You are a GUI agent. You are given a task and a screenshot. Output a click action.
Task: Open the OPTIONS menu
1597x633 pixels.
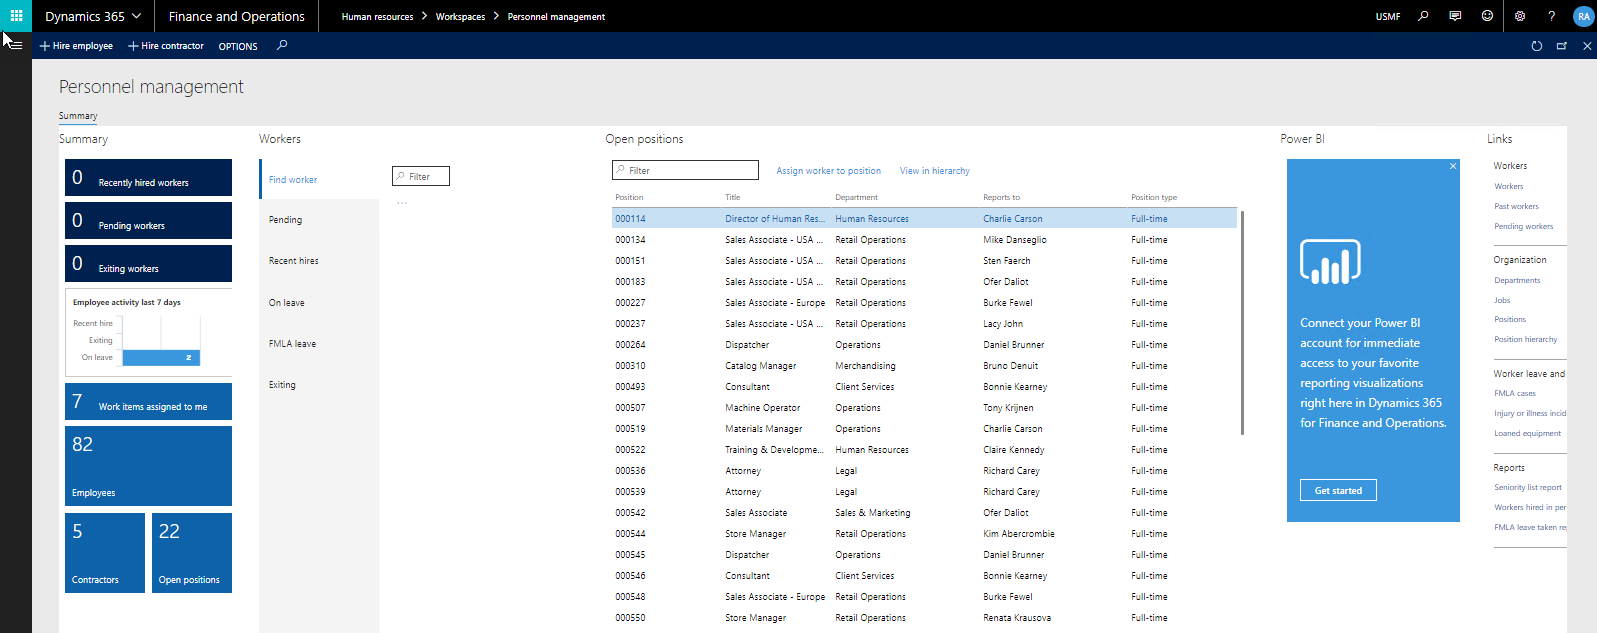click(238, 46)
